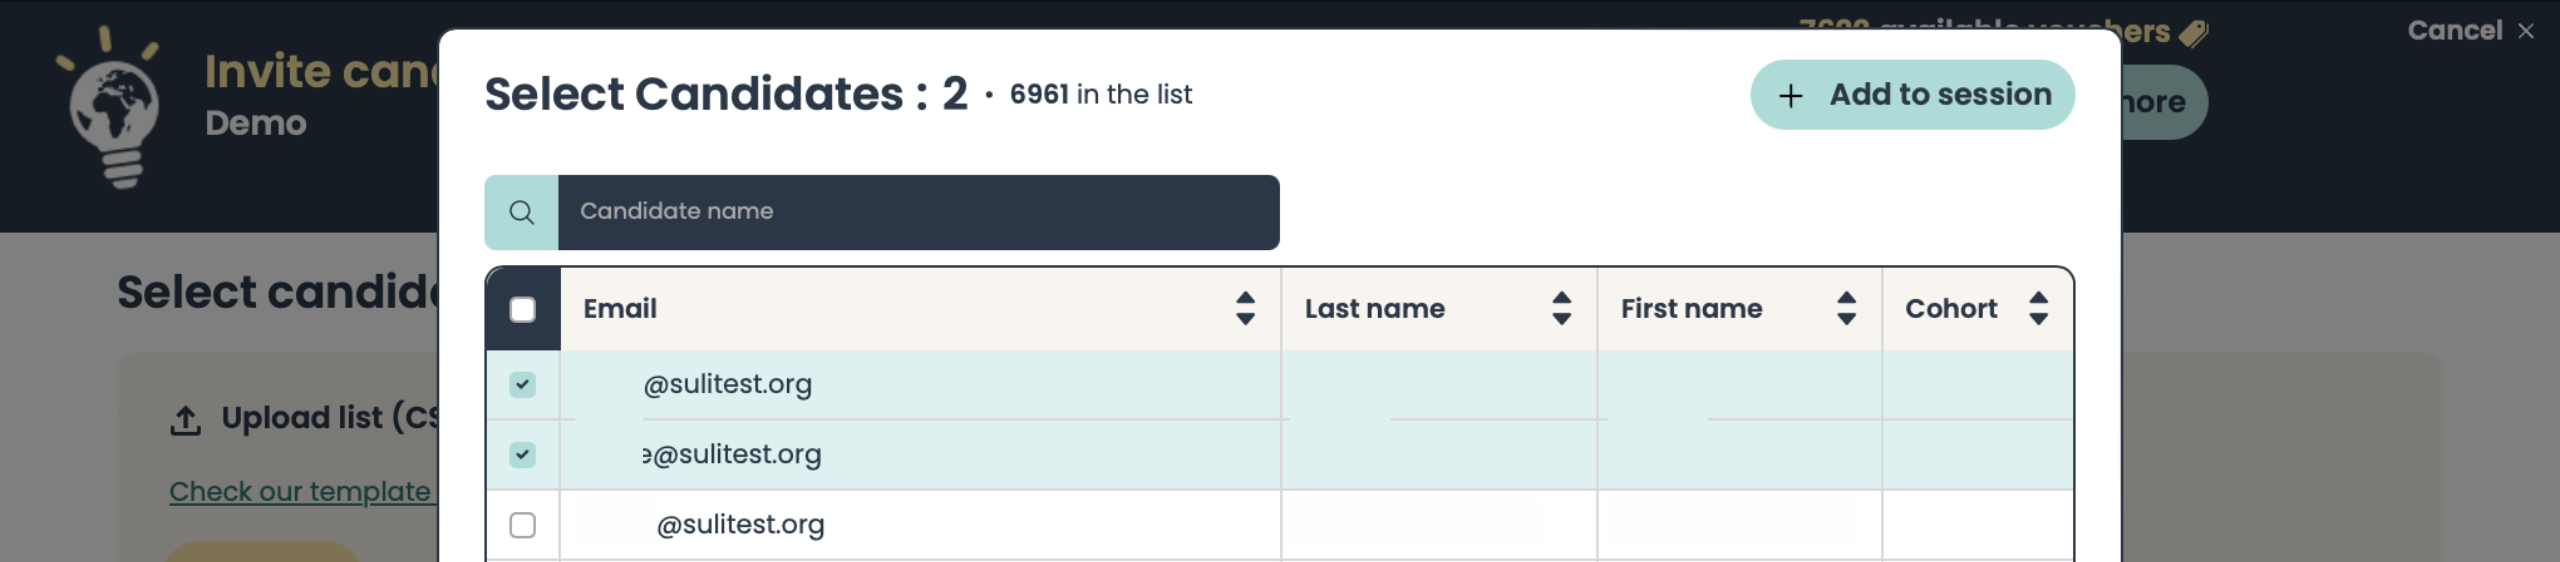
Task: Sort by Cohort column arrows
Action: pyautogui.click(x=2038, y=308)
